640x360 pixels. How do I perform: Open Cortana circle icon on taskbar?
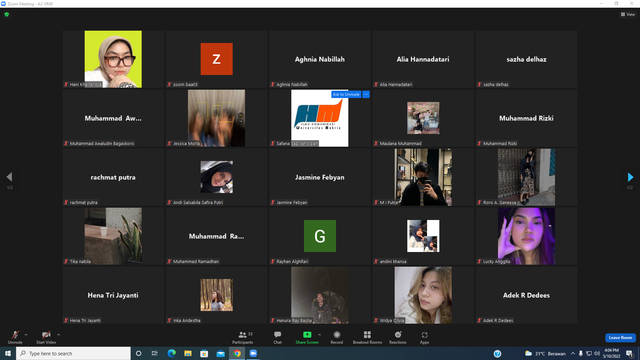(138, 353)
